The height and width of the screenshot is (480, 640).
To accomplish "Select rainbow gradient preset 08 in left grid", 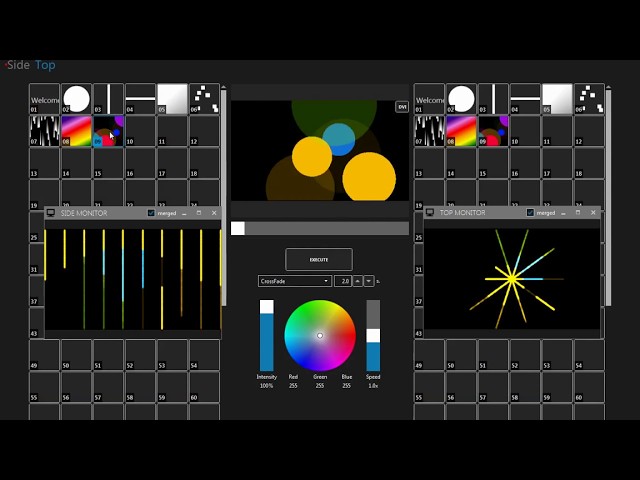I will point(76,131).
